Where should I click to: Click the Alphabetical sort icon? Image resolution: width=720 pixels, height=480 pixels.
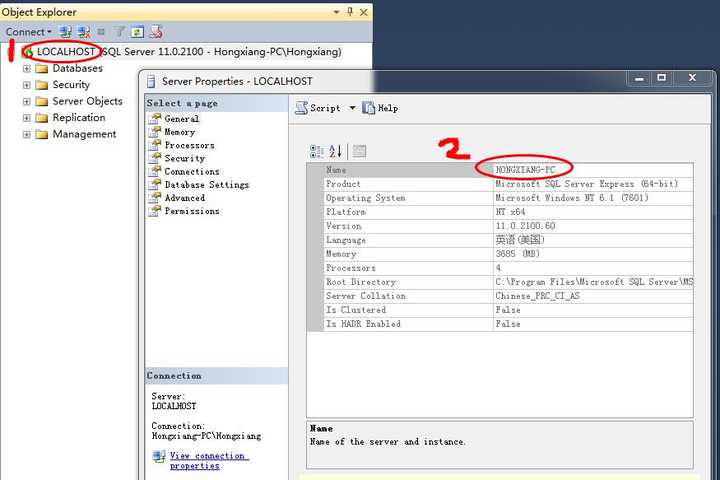point(336,151)
